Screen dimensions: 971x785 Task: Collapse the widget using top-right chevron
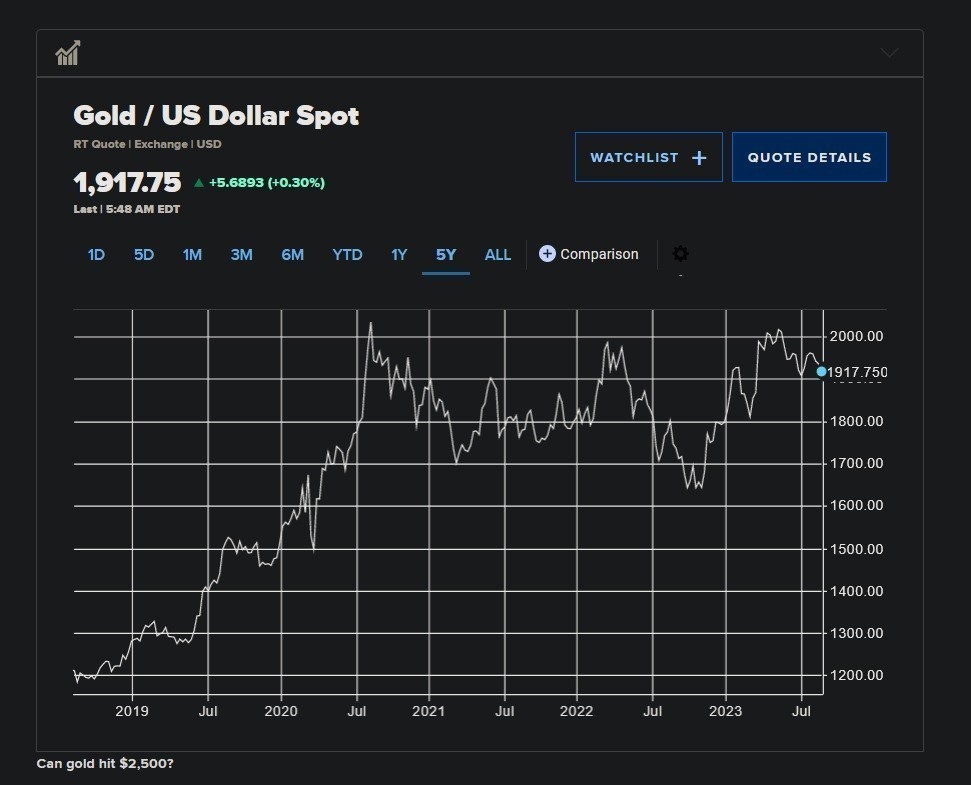pyautogui.click(x=888, y=53)
